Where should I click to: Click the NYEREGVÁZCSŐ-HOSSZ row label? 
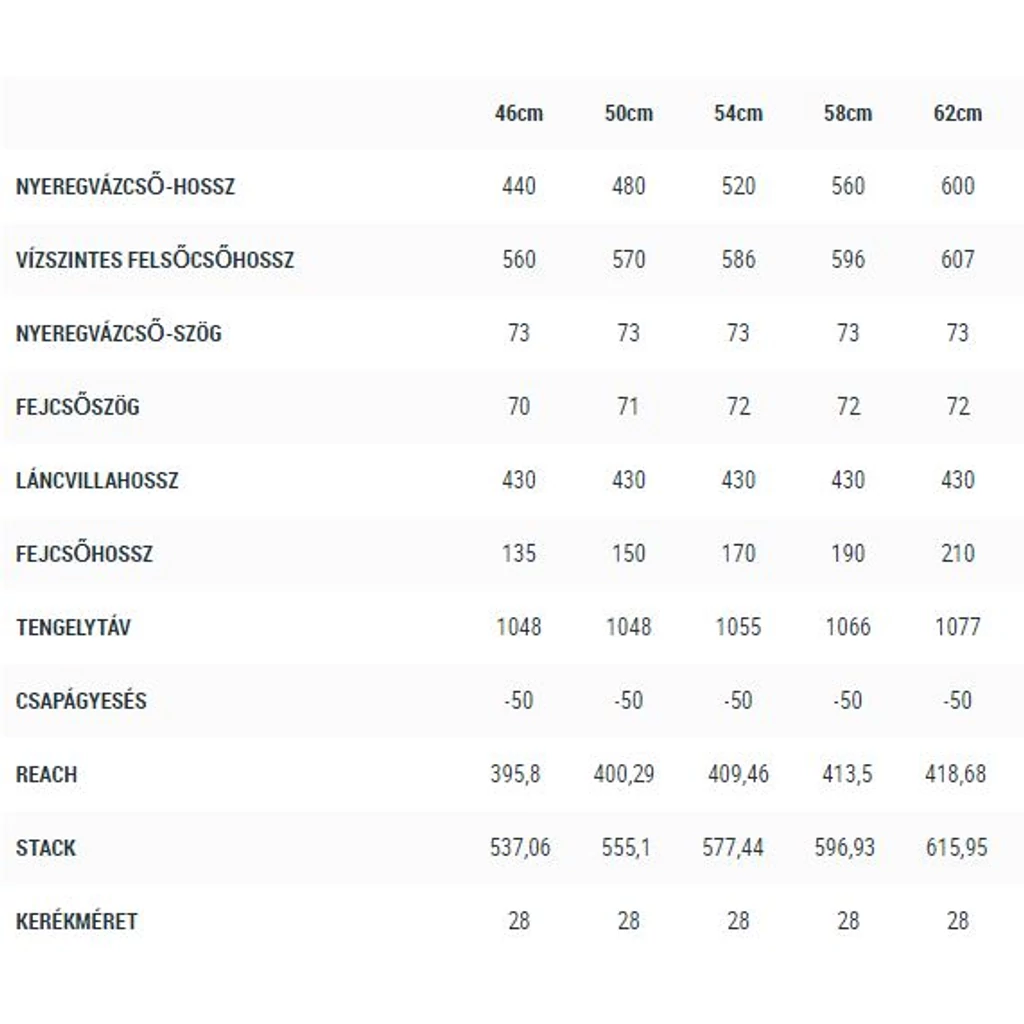pyautogui.click(x=125, y=186)
